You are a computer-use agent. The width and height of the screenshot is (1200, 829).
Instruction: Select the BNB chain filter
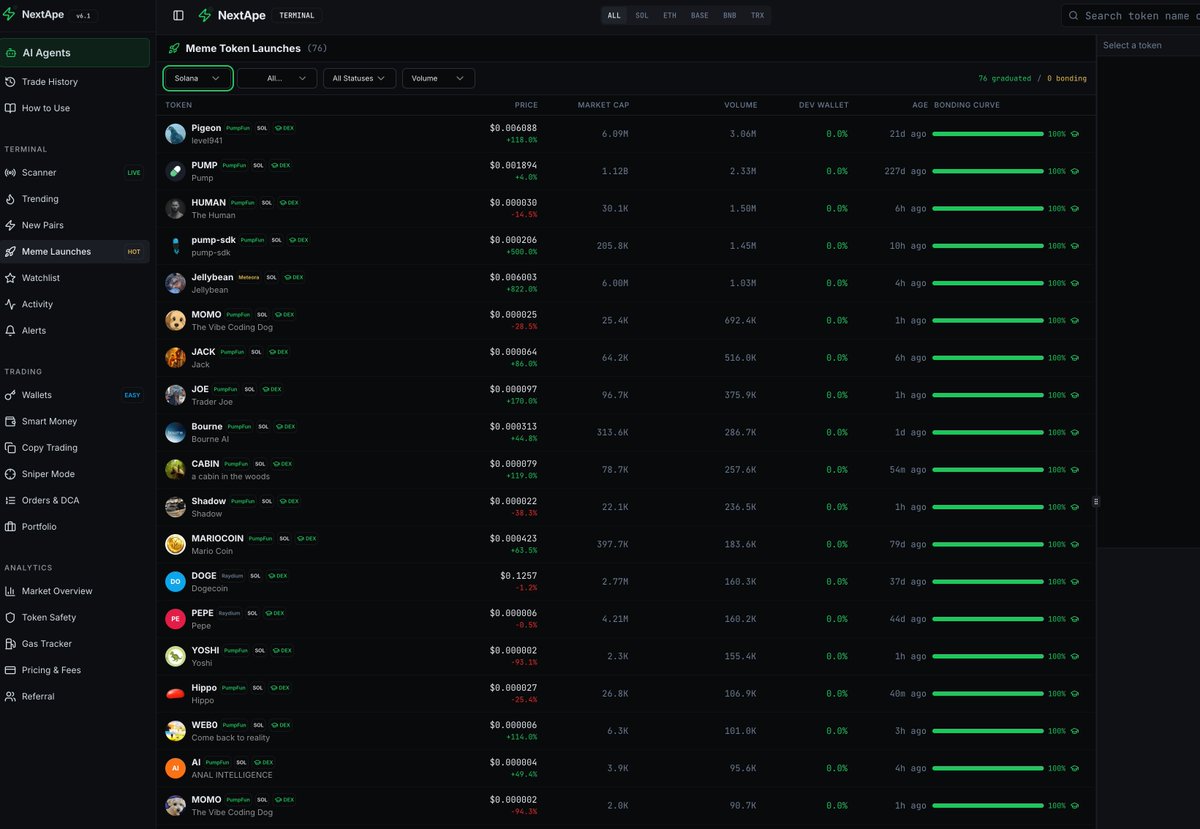click(x=729, y=16)
